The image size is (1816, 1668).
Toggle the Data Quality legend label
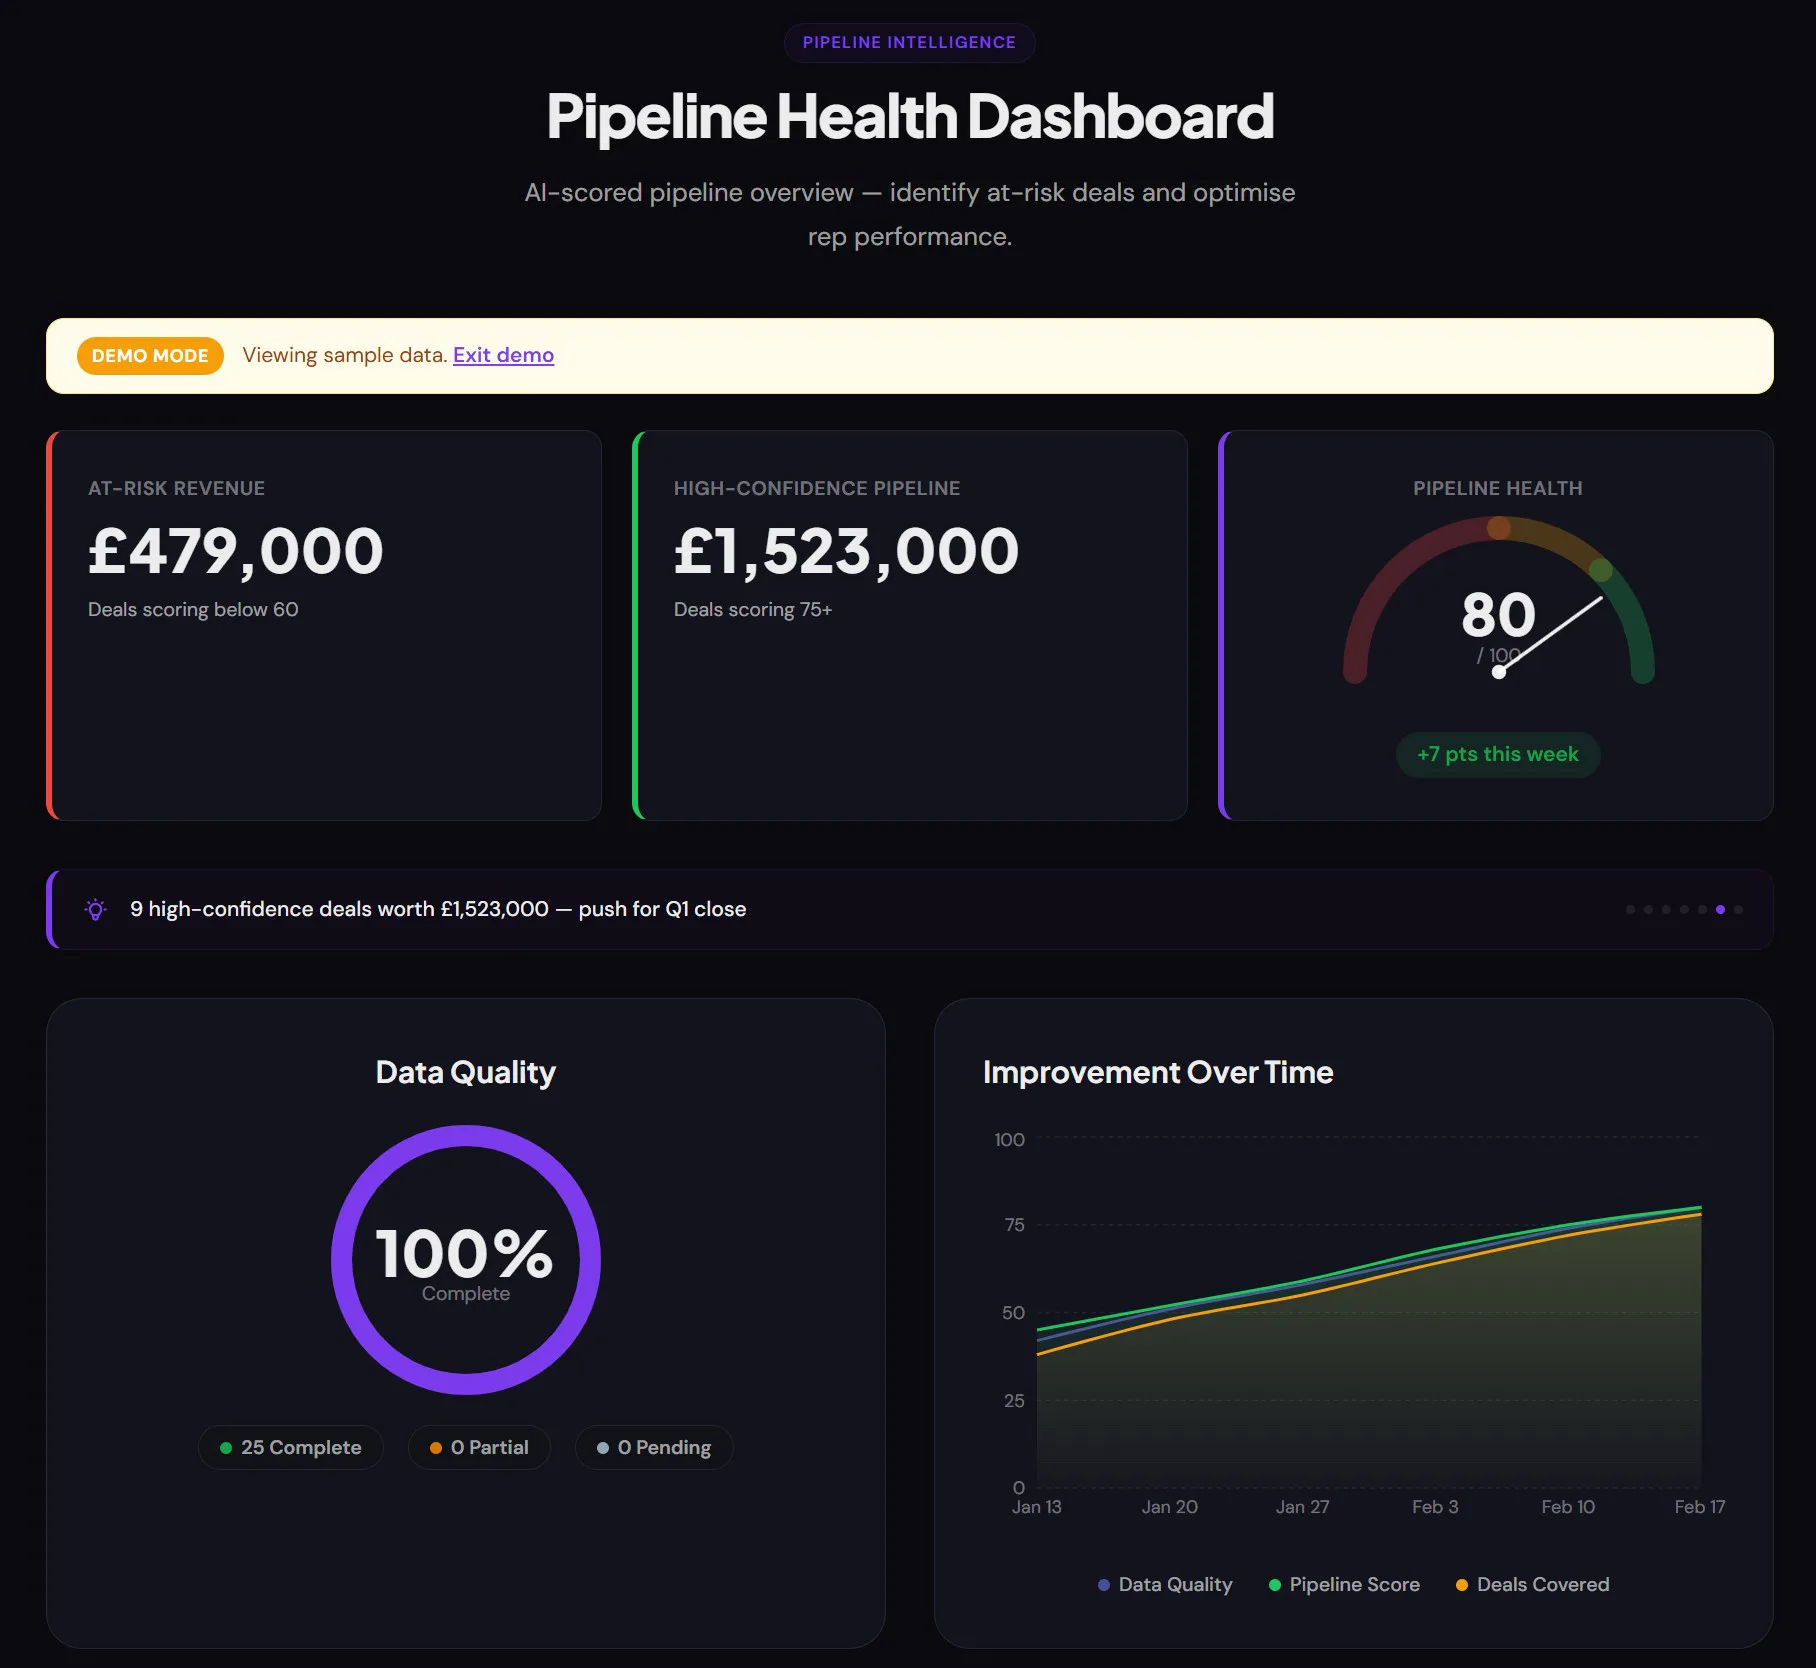tap(1175, 1585)
